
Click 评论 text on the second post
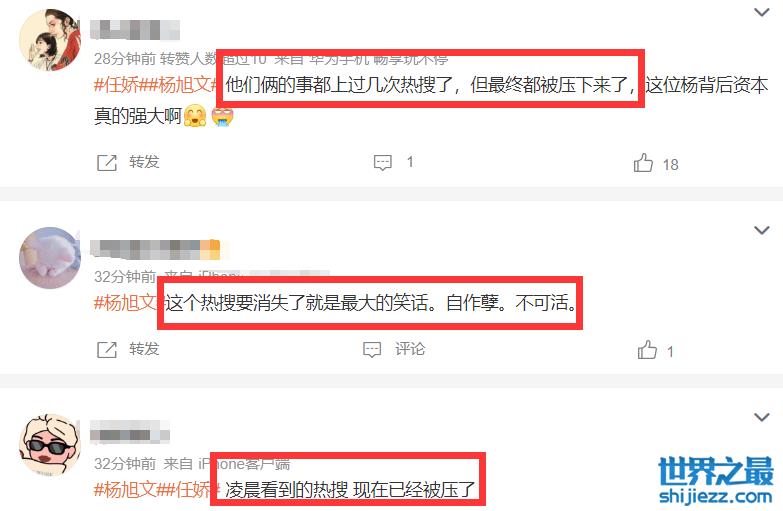(410, 349)
